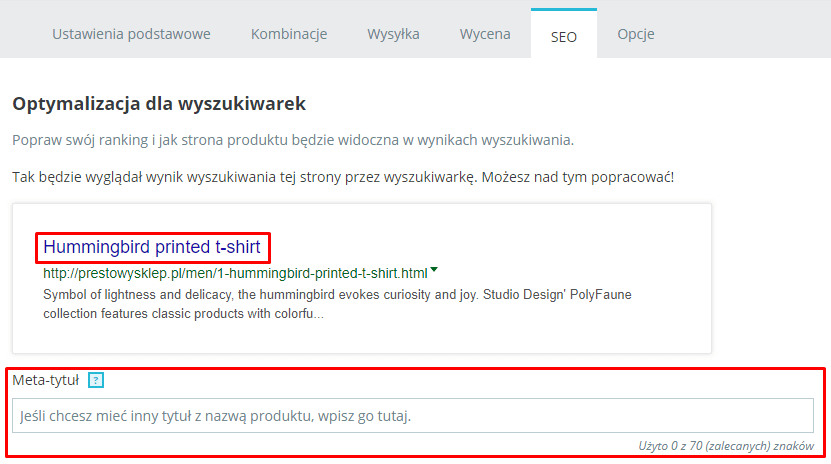Click the Symbol of lightness description snippet
Viewport: 831px width, 464px height.
click(x=337, y=304)
